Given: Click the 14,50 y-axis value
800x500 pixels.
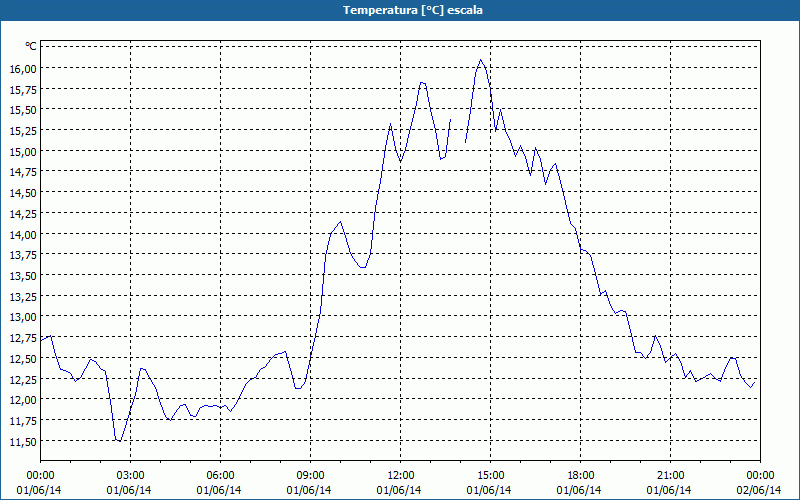Looking at the screenshot, I should pos(23,193).
